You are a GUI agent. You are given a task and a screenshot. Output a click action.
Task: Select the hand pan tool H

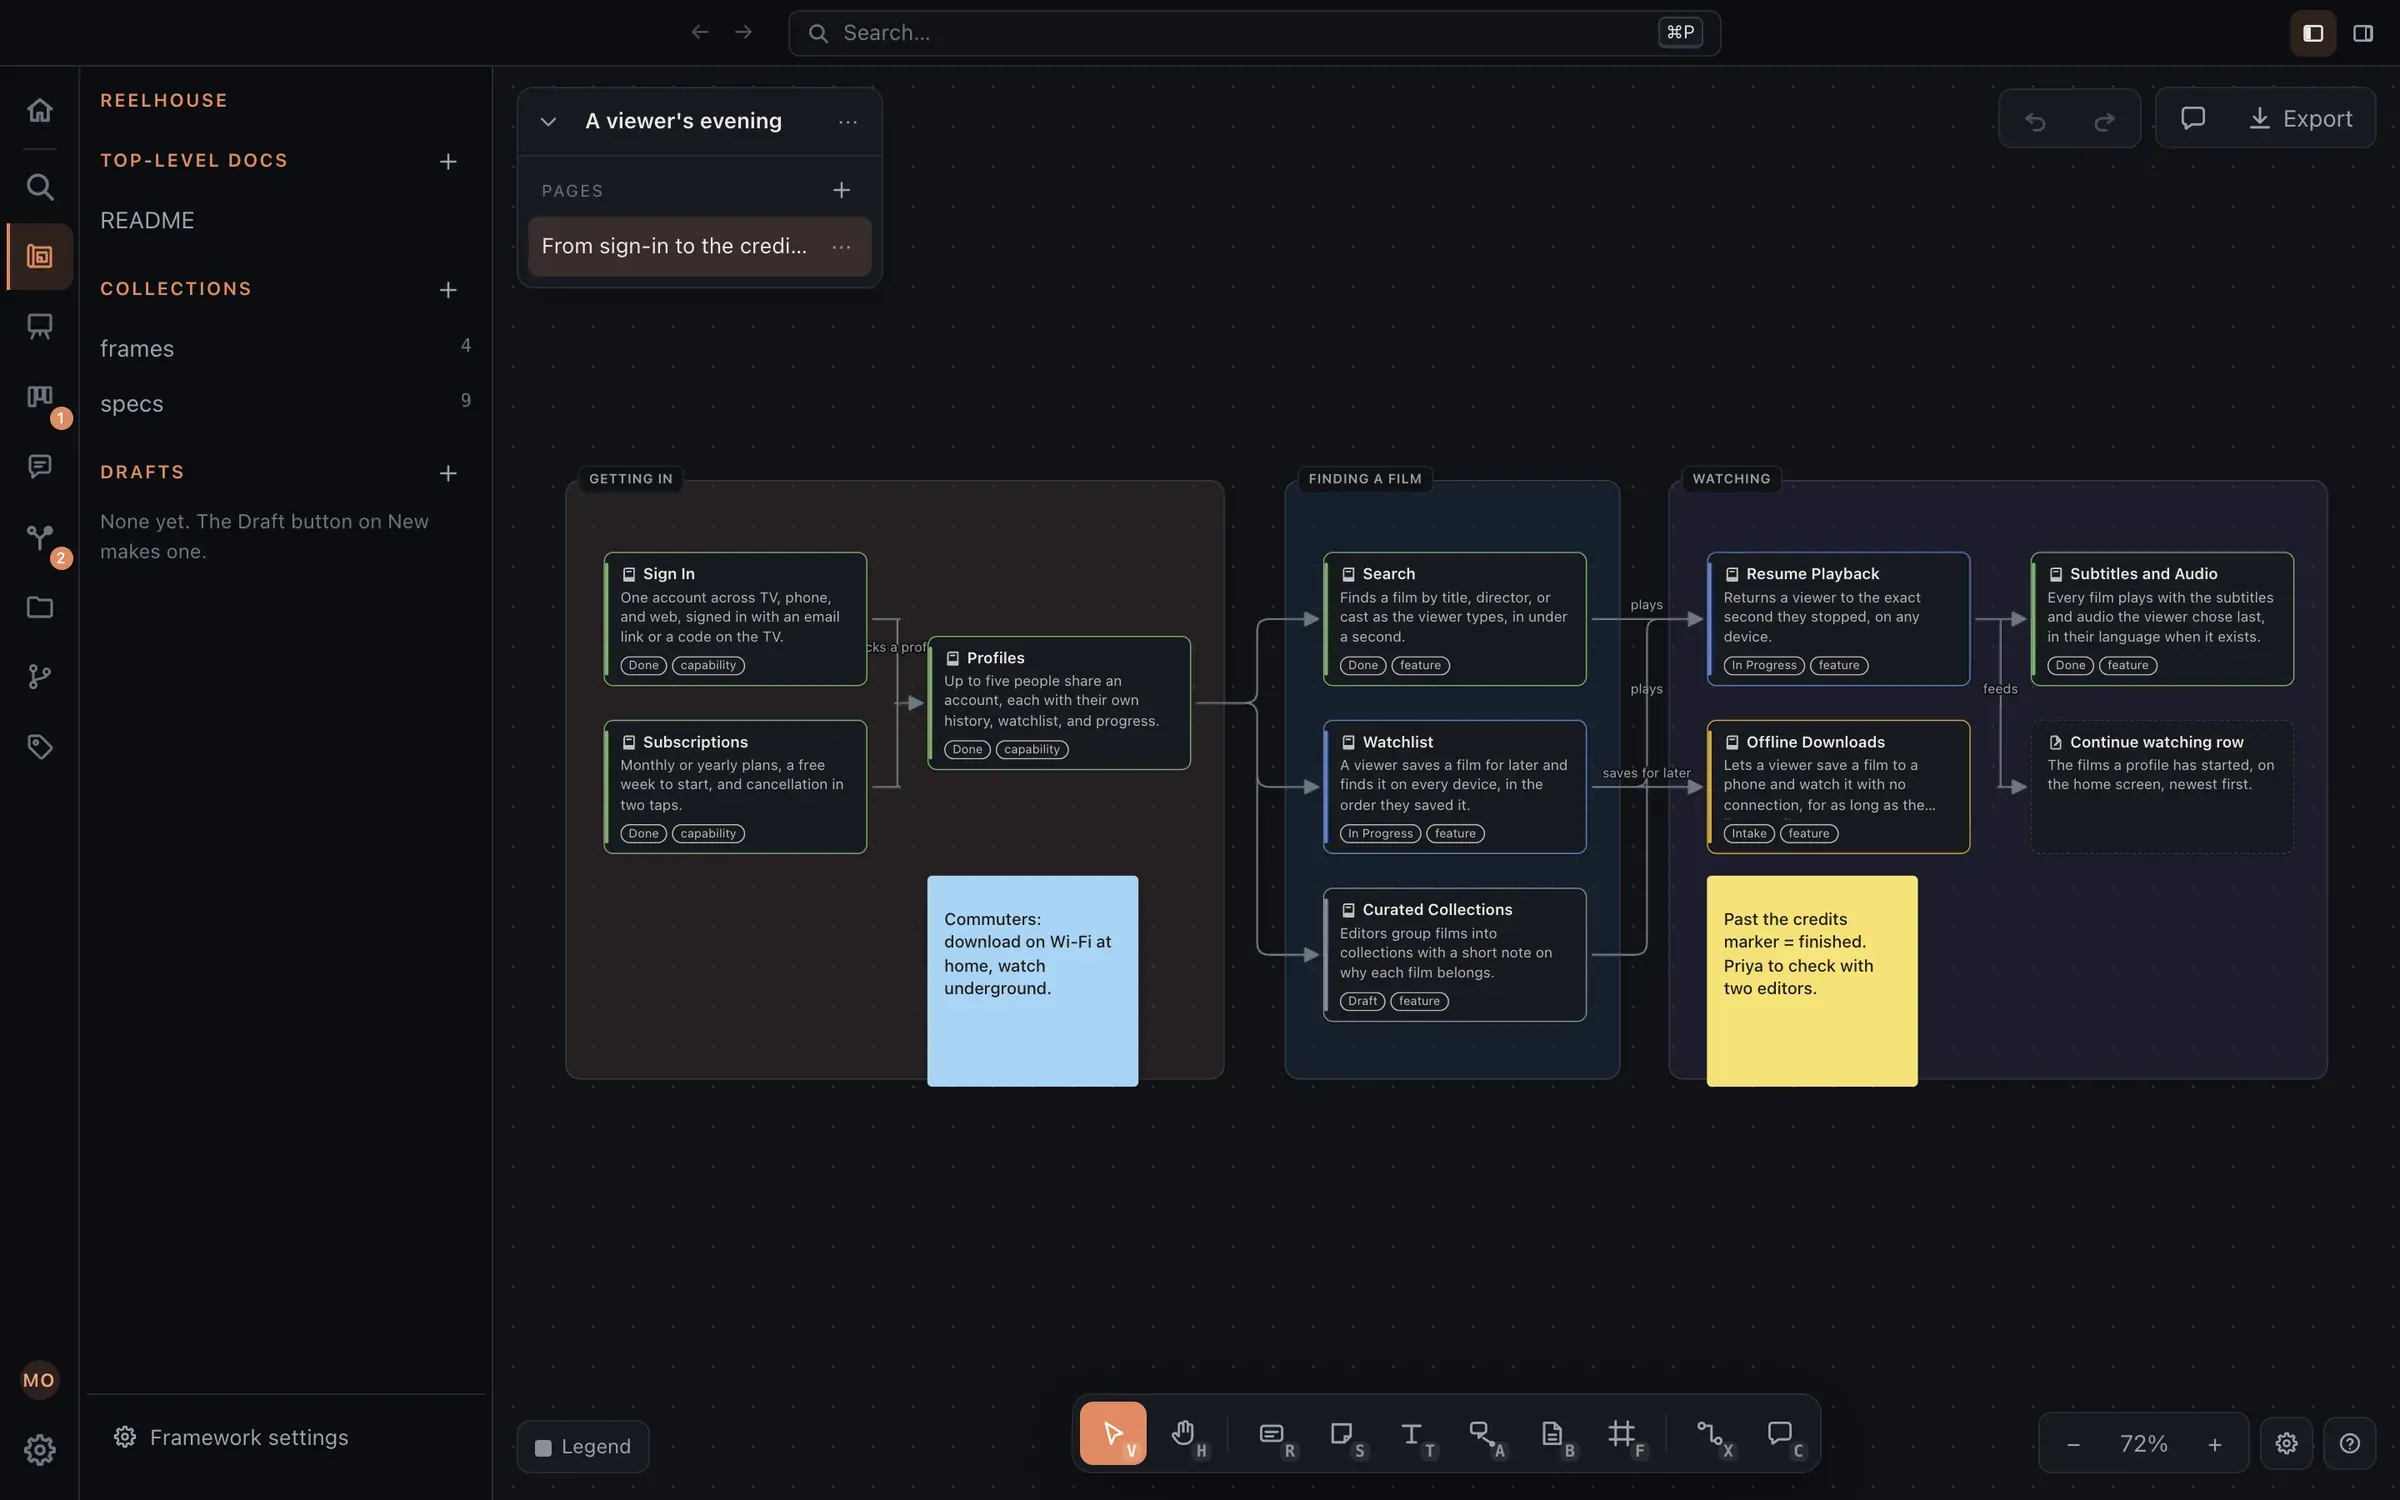(1184, 1434)
